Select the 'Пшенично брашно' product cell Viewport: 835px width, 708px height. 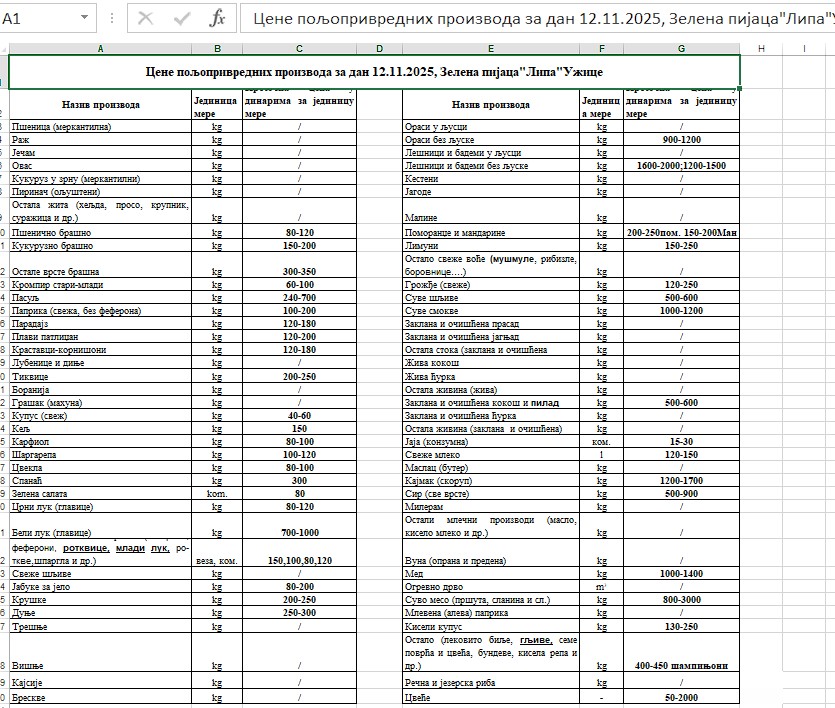(100, 232)
